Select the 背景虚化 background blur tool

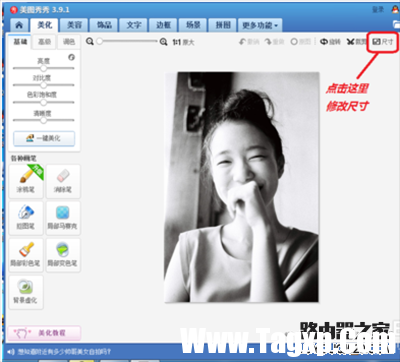point(26,292)
